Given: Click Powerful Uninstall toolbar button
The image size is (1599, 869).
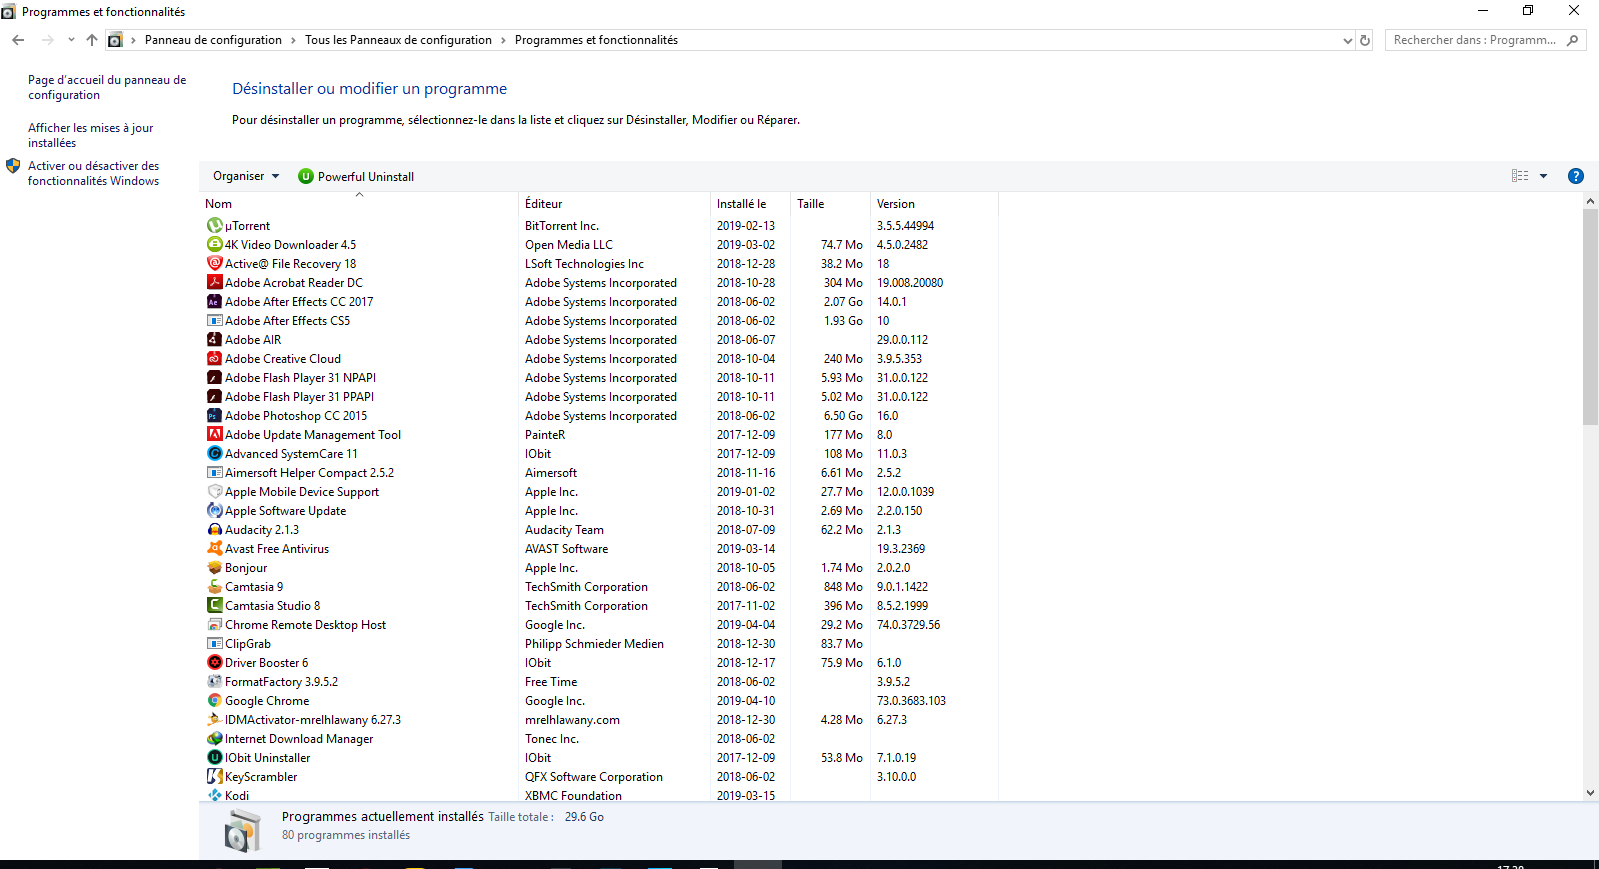Looking at the screenshot, I should pyautogui.click(x=356, y=176).
